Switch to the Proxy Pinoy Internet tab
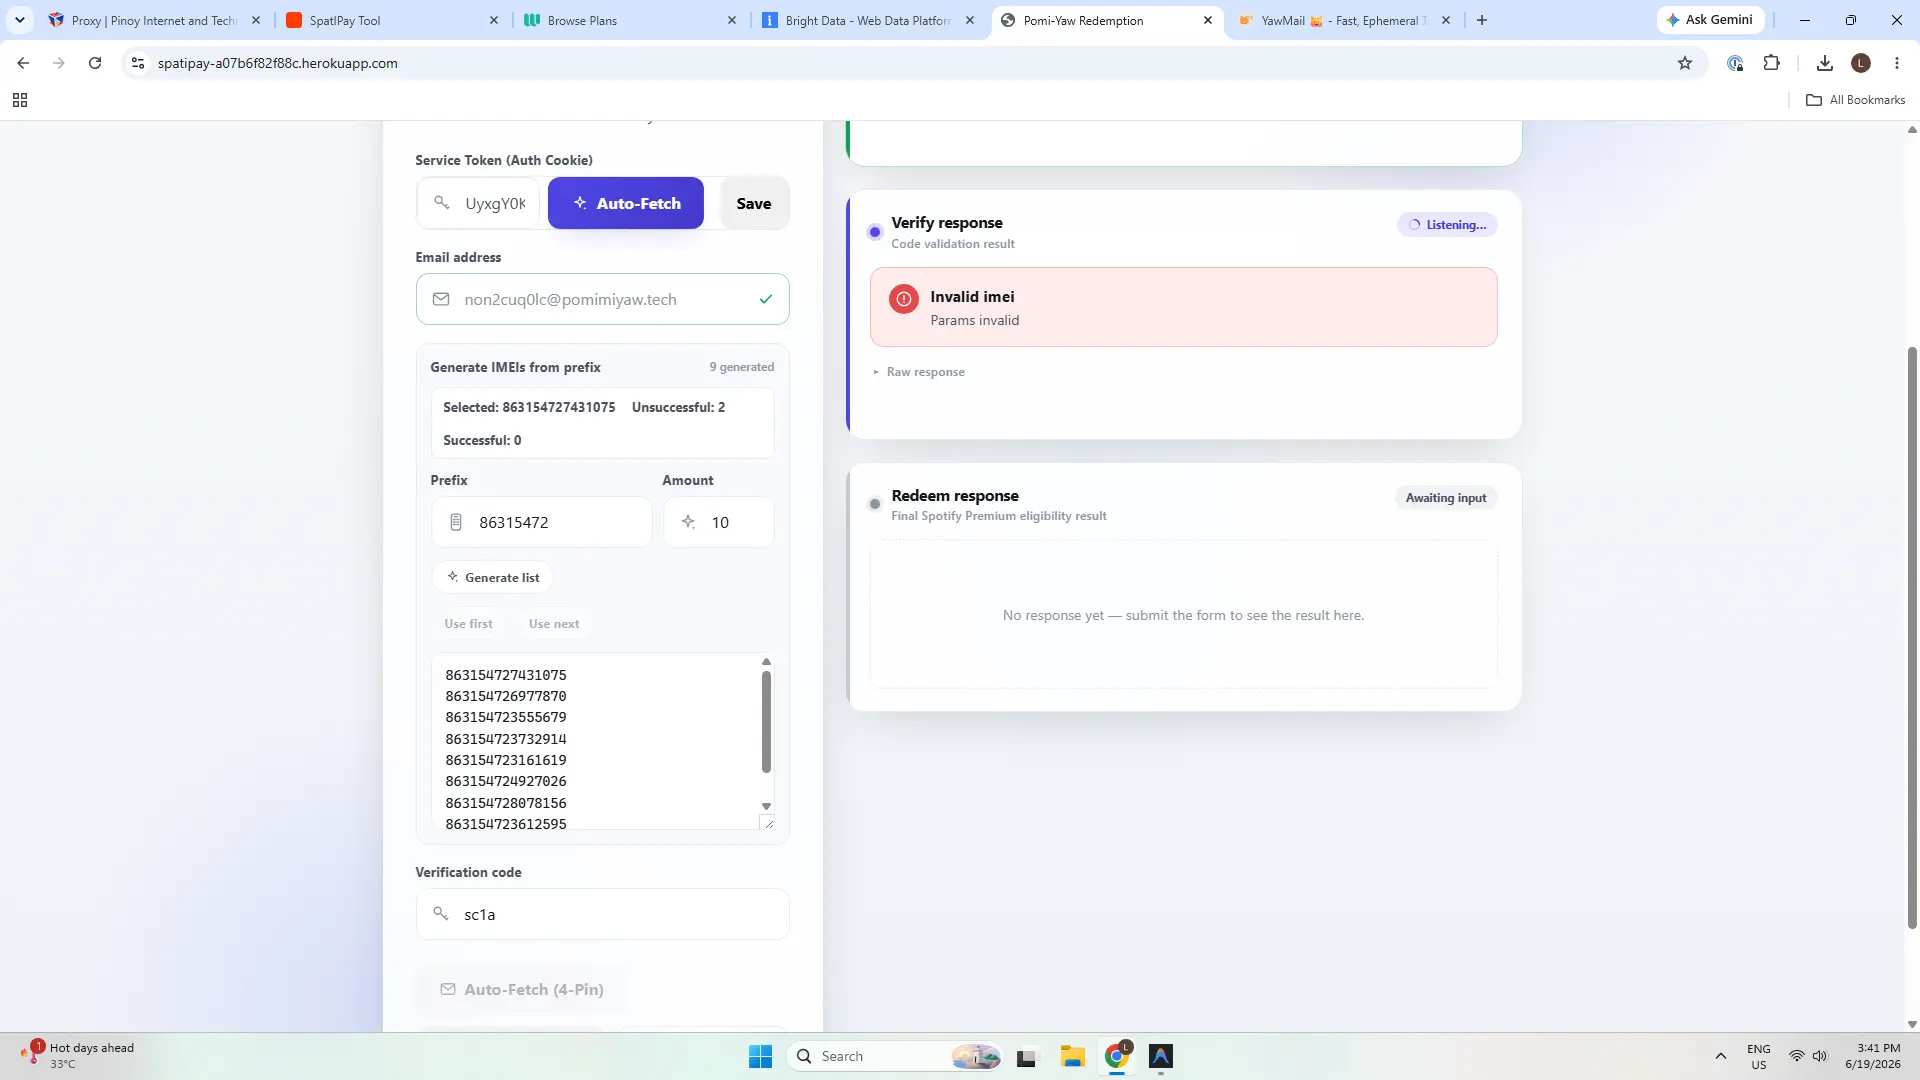The width and height of the screenshot is (1920, 1080). point(155,20)
